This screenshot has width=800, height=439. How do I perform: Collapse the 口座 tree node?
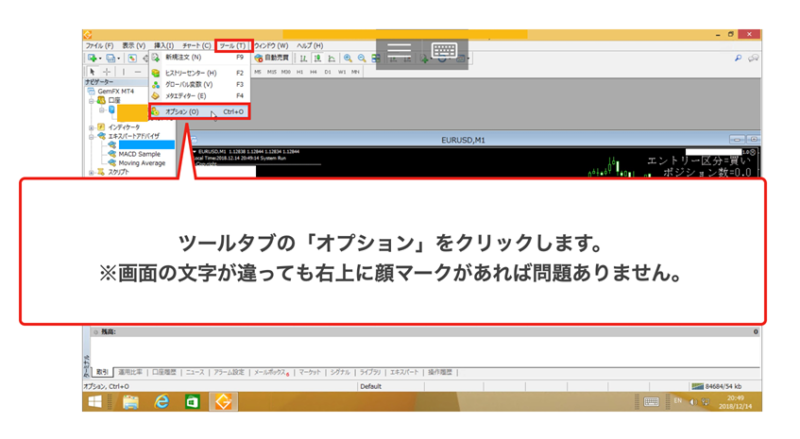point(91,101)
